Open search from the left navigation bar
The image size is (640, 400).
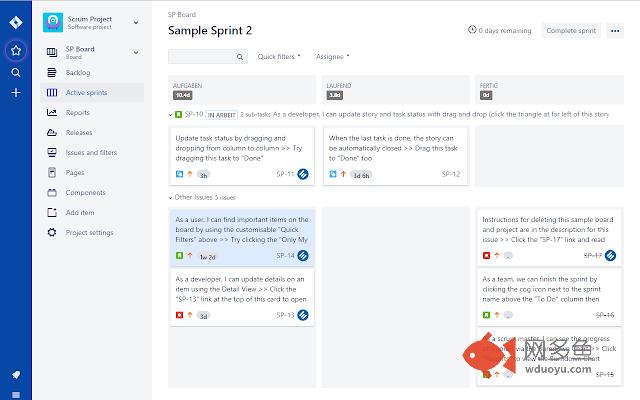pos(15,72)
